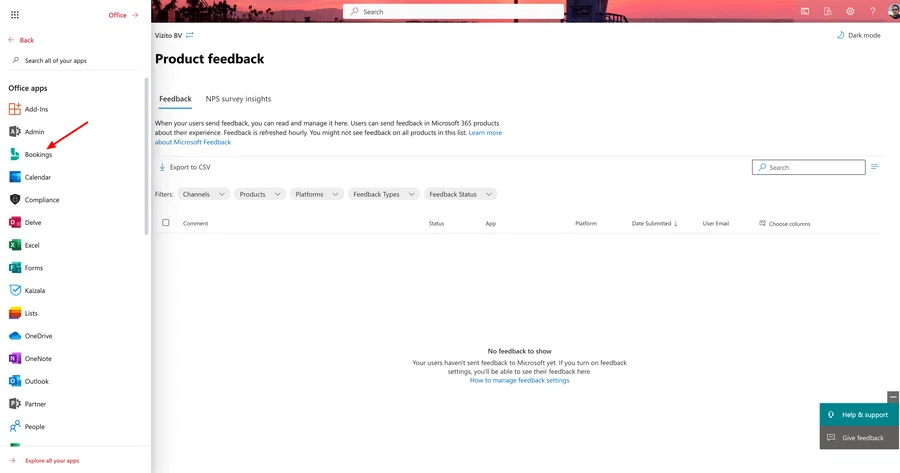Click the app list vertical scrollbar
The height and width of the screenshot is (473, 900).
(146, 156)
